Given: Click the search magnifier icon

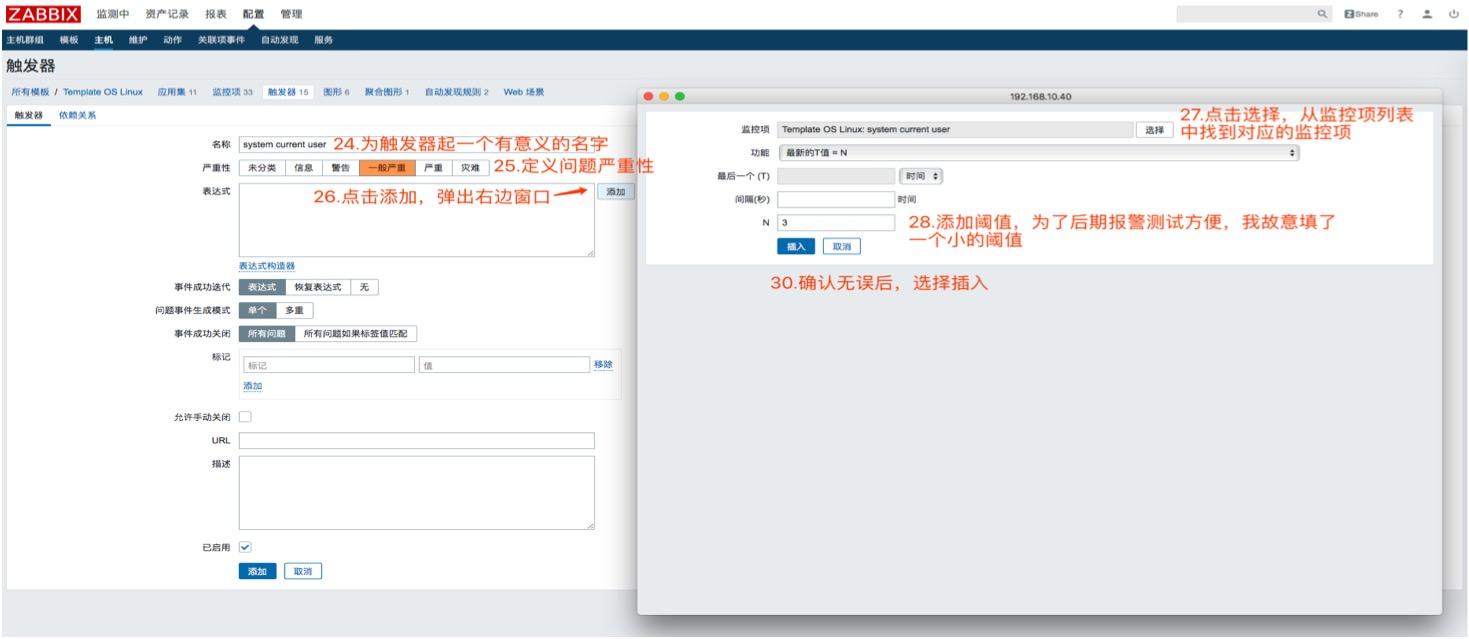Looking at the screenshot, I should click(x=1322, y=14).
